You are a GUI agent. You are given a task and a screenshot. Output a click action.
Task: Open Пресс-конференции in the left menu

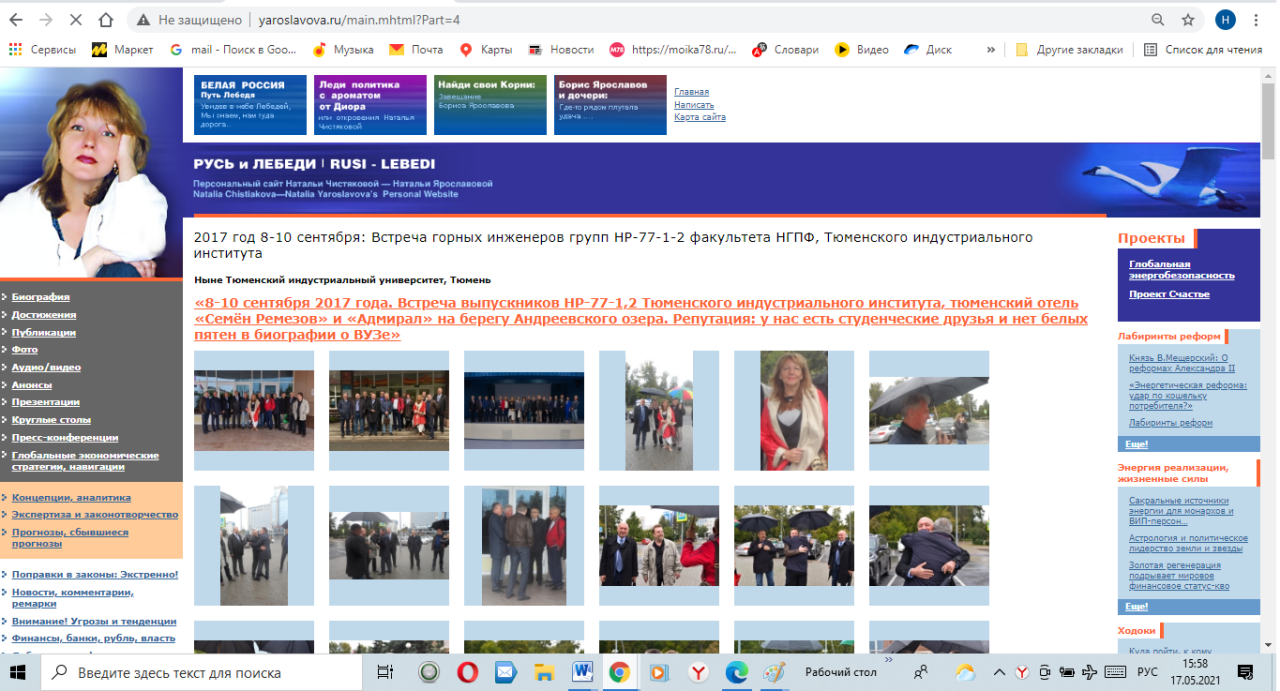(x=64, y=437)
